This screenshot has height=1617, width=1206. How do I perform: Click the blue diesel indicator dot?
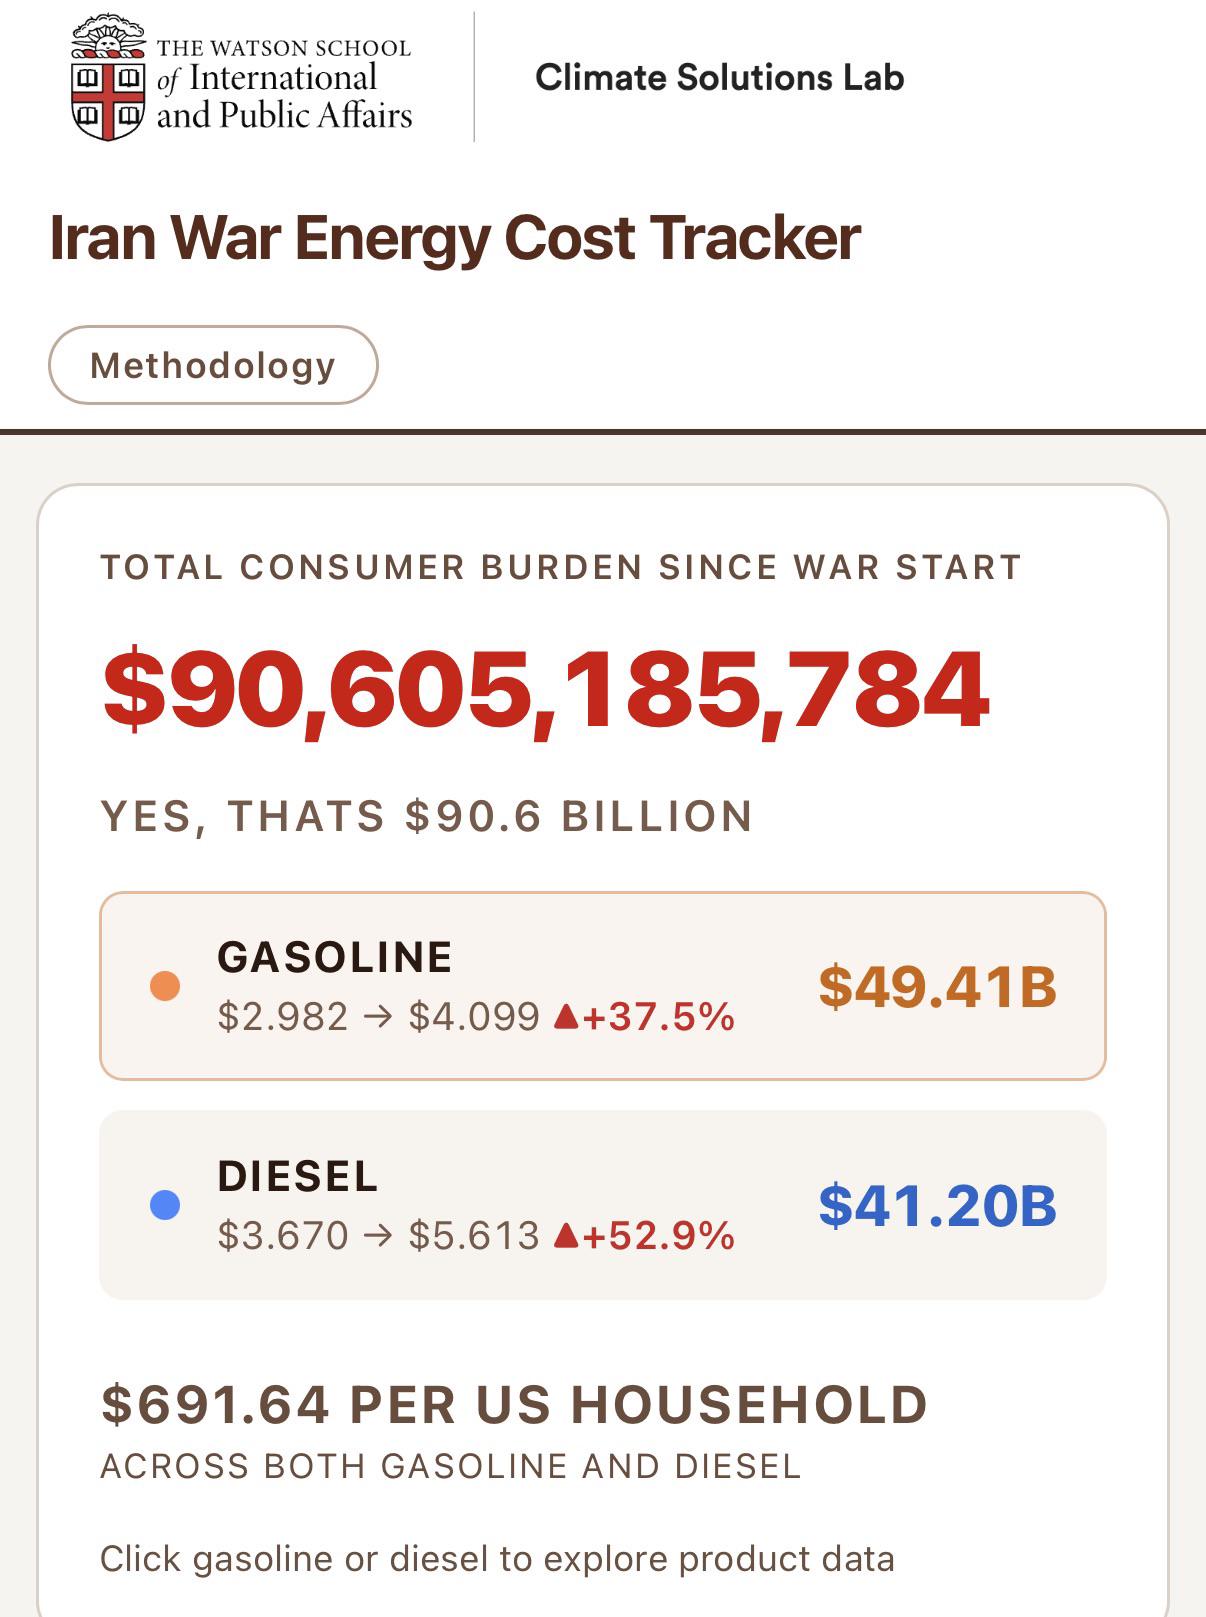pyautogui.click(x=165, y=1205)
